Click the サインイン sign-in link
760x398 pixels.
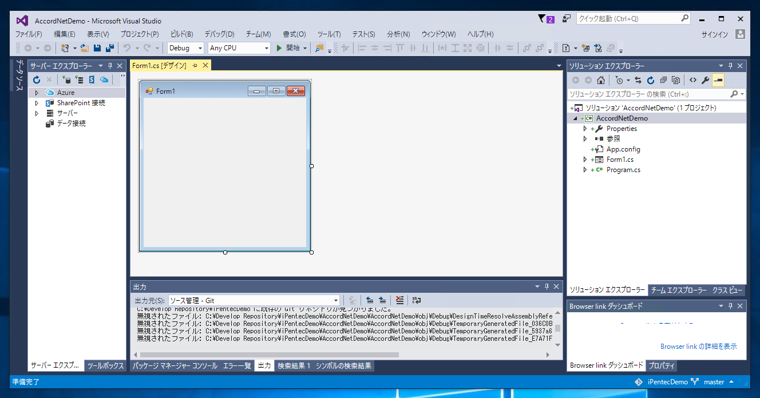coord(714,34)
